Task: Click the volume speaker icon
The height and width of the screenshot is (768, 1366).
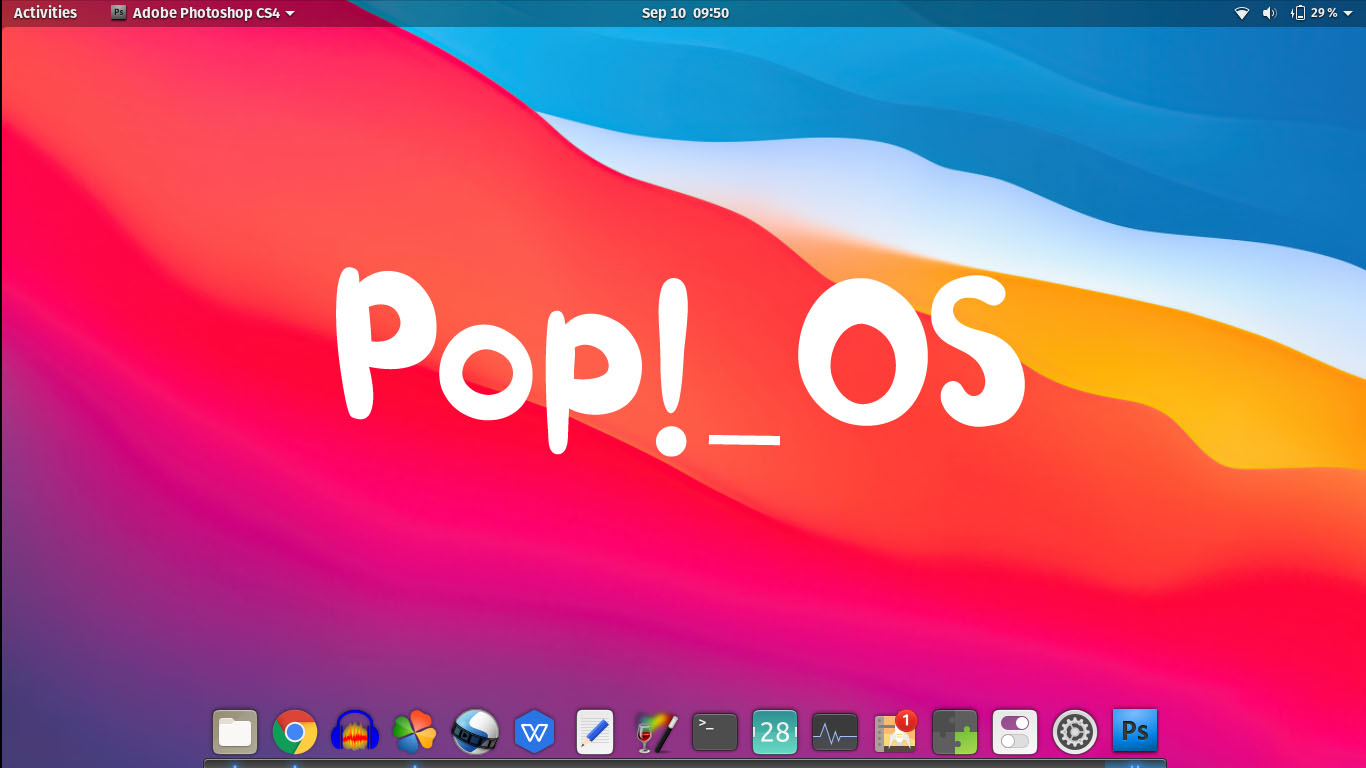Action: coord(1270,13)
